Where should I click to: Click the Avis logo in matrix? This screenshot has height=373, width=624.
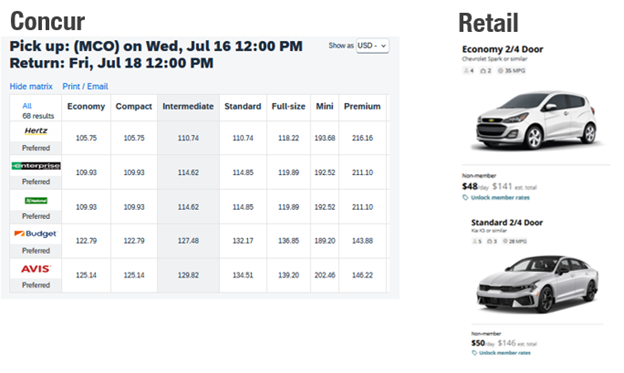pyautogui.click(x=36, y=269)
